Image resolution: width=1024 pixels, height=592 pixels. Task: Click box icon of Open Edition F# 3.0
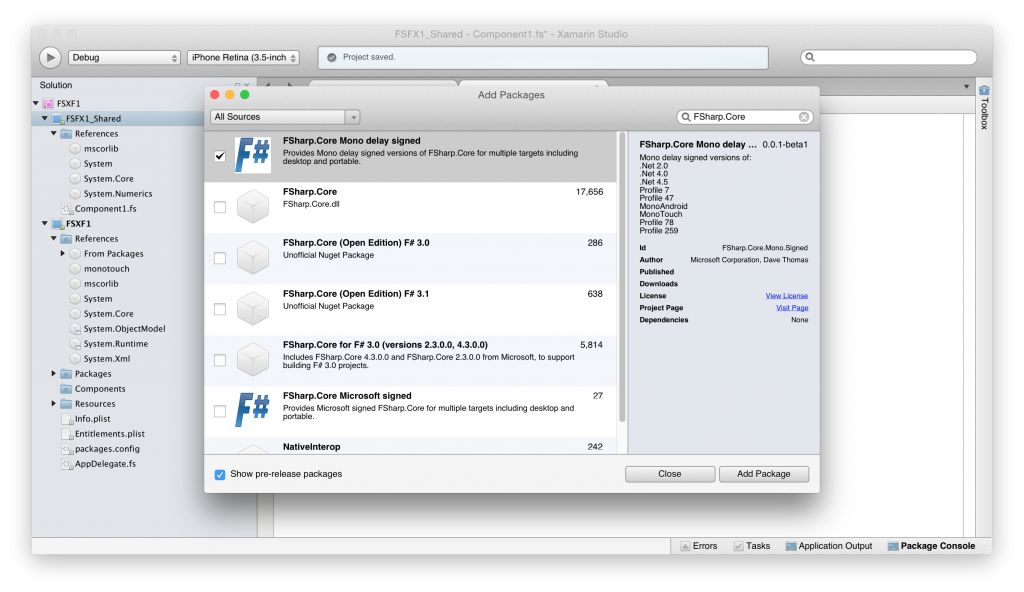tap(253, 257)
